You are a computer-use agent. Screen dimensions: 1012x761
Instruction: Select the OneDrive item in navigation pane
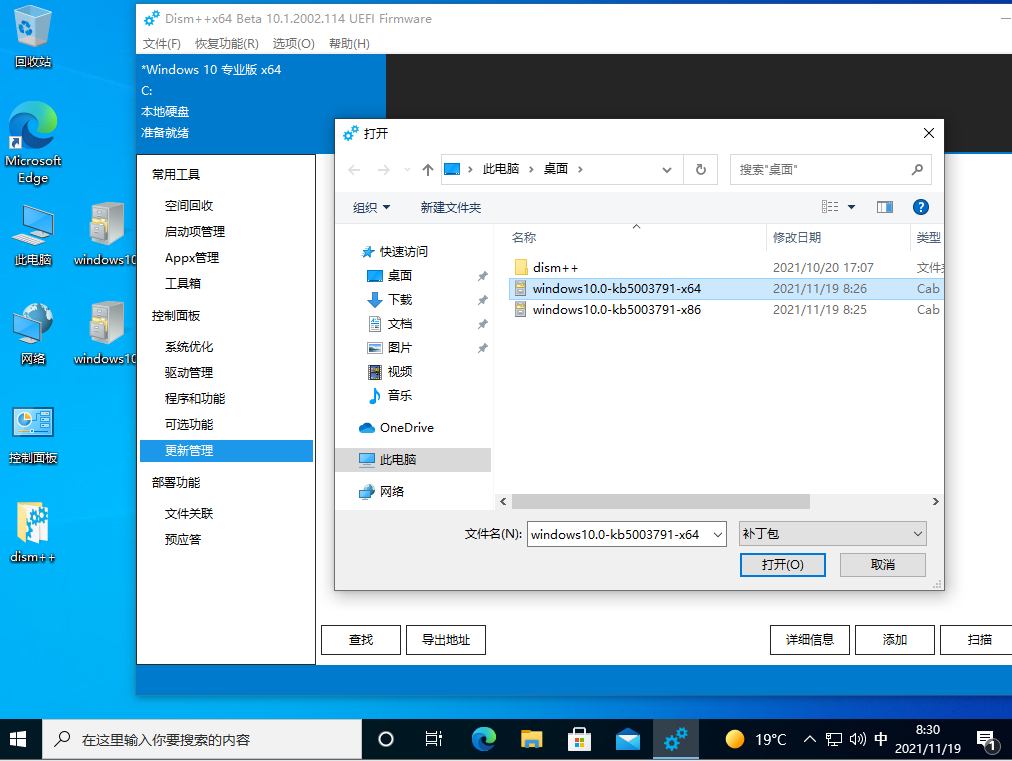click(x=406, y=428)
